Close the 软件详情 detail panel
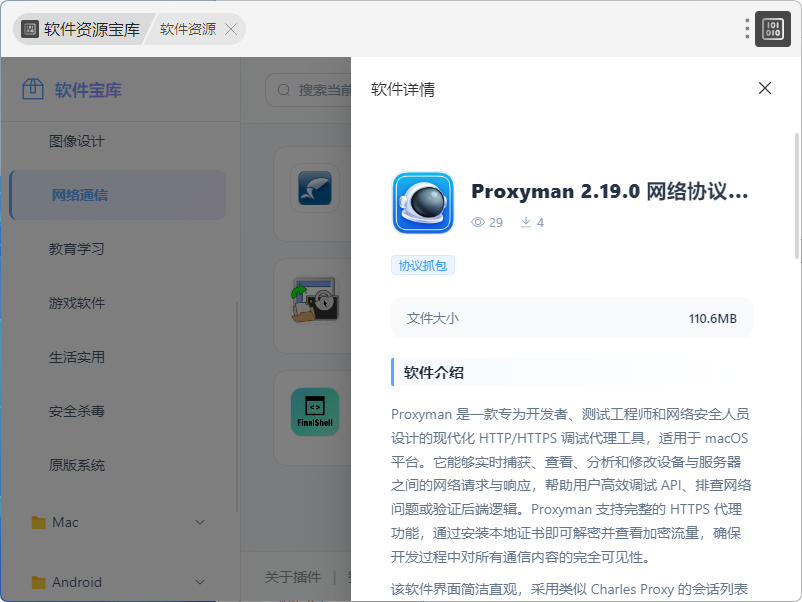 (765, 88)
